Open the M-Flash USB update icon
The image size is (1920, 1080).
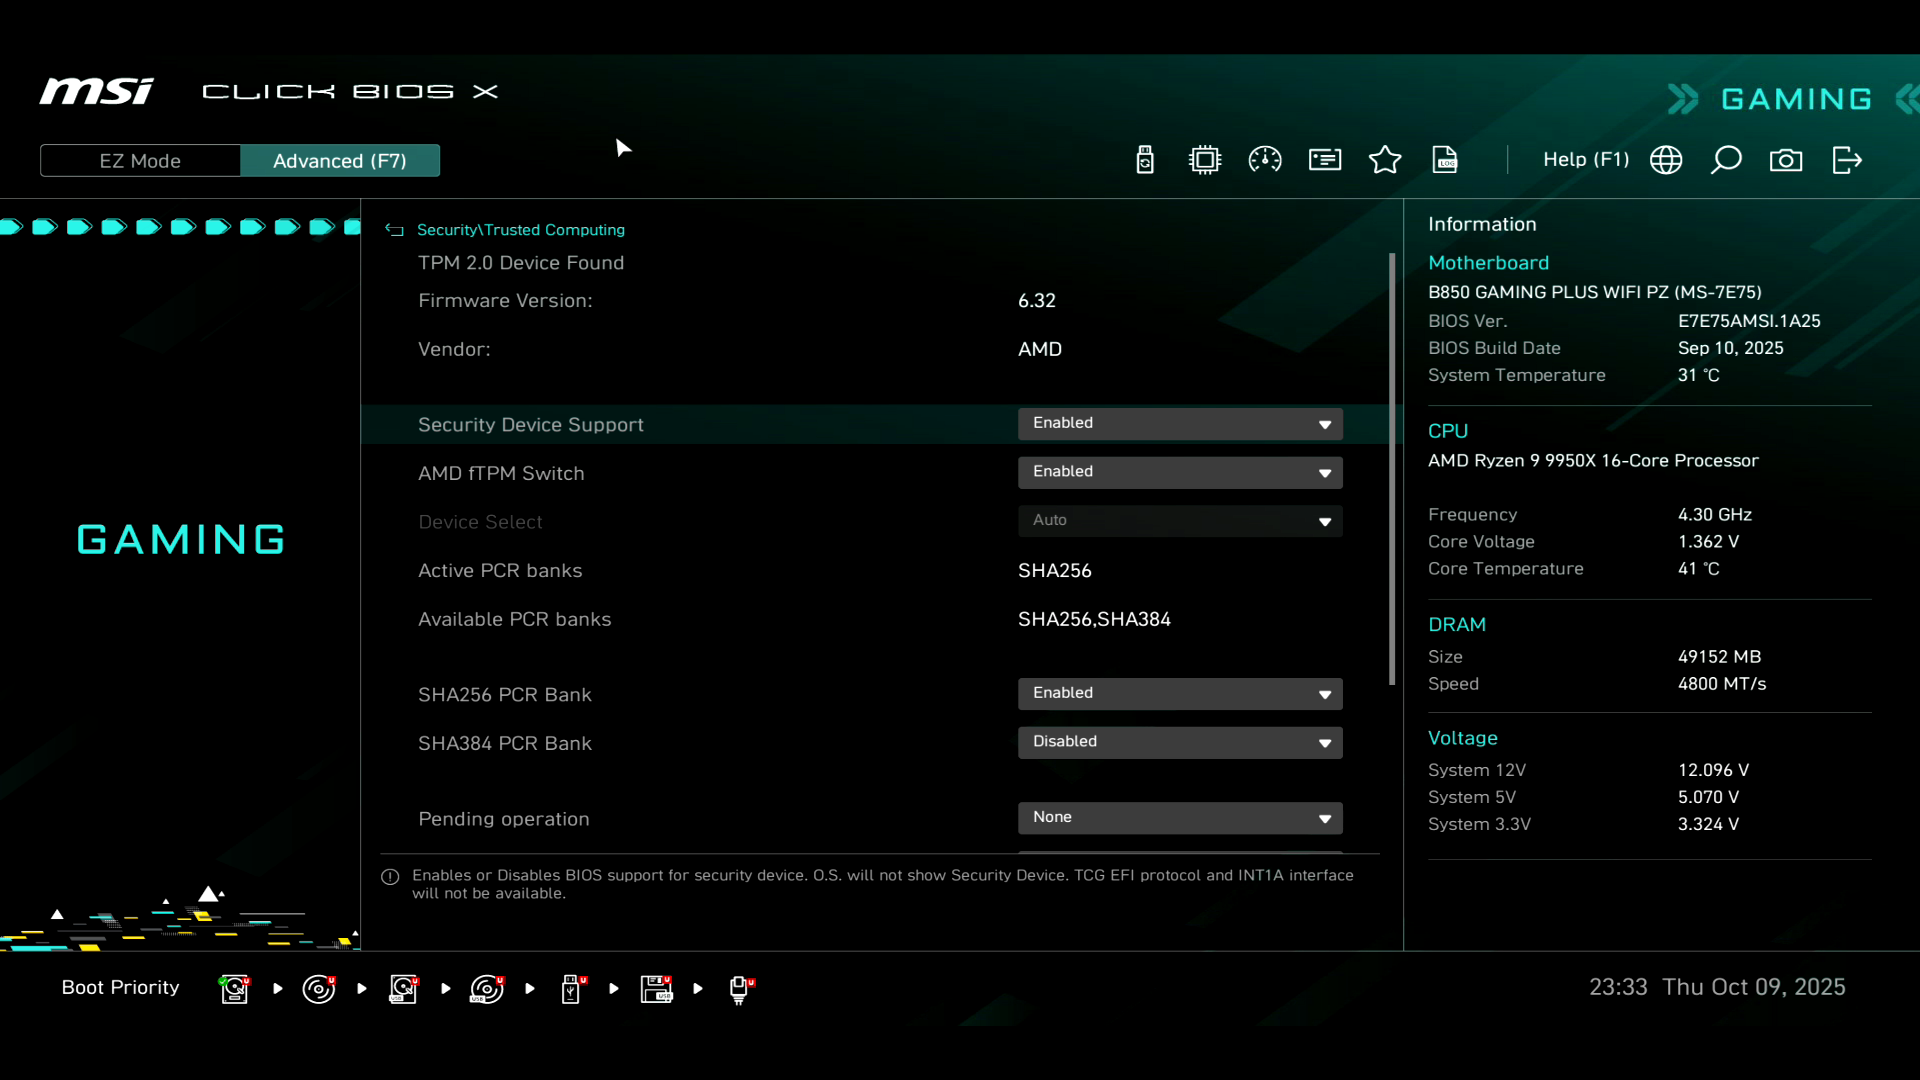[1145, 160]
